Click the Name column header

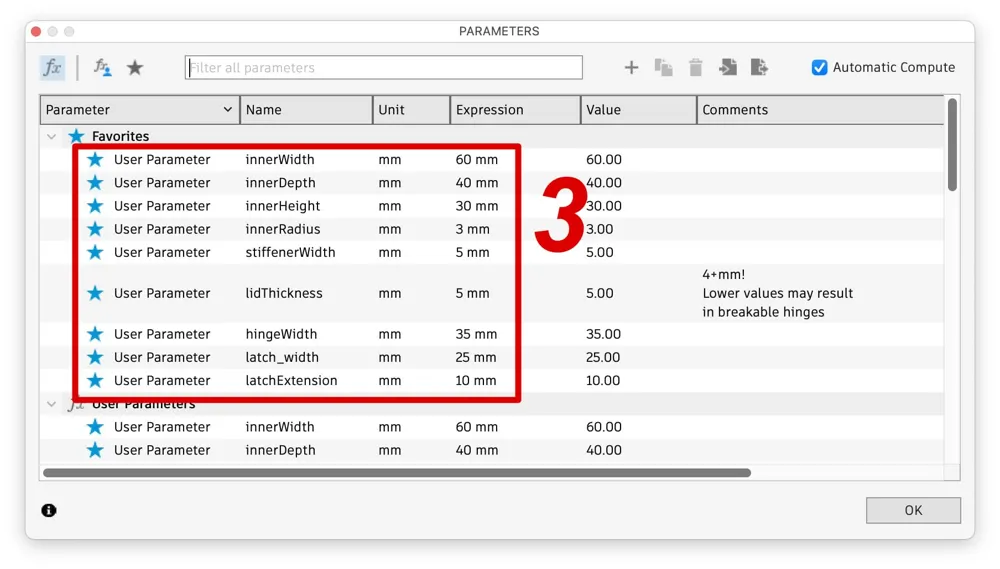point(306,110)
